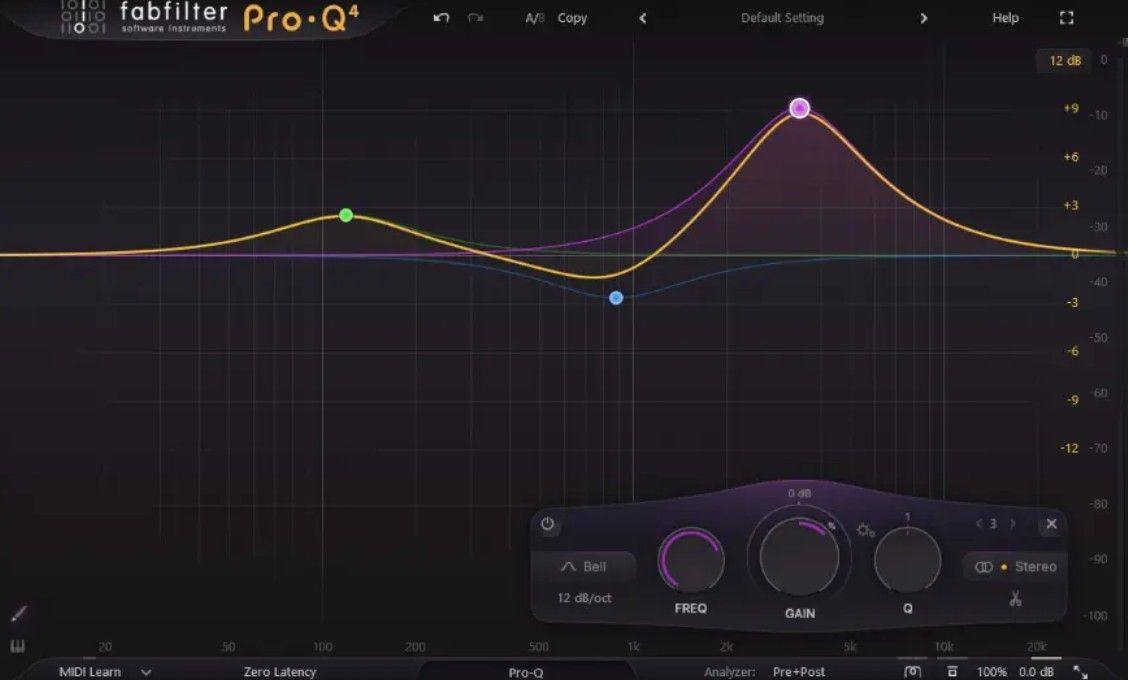Viewport: 1128px width, 680px height.
Task: Click the headphone monitoring icon in bottom bar
Action: point(912,673)
